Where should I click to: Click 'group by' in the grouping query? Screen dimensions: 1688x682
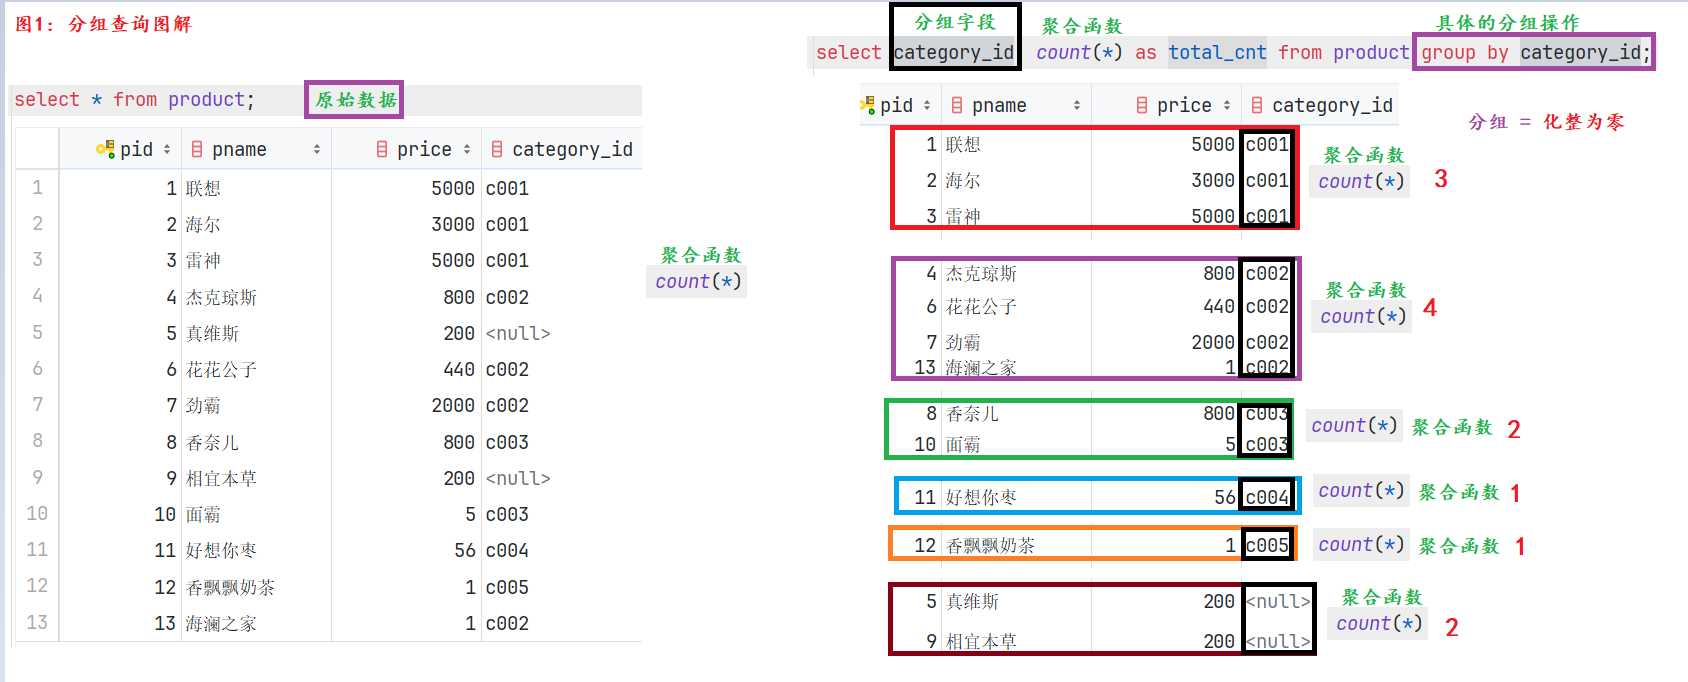coord(1464,52)
